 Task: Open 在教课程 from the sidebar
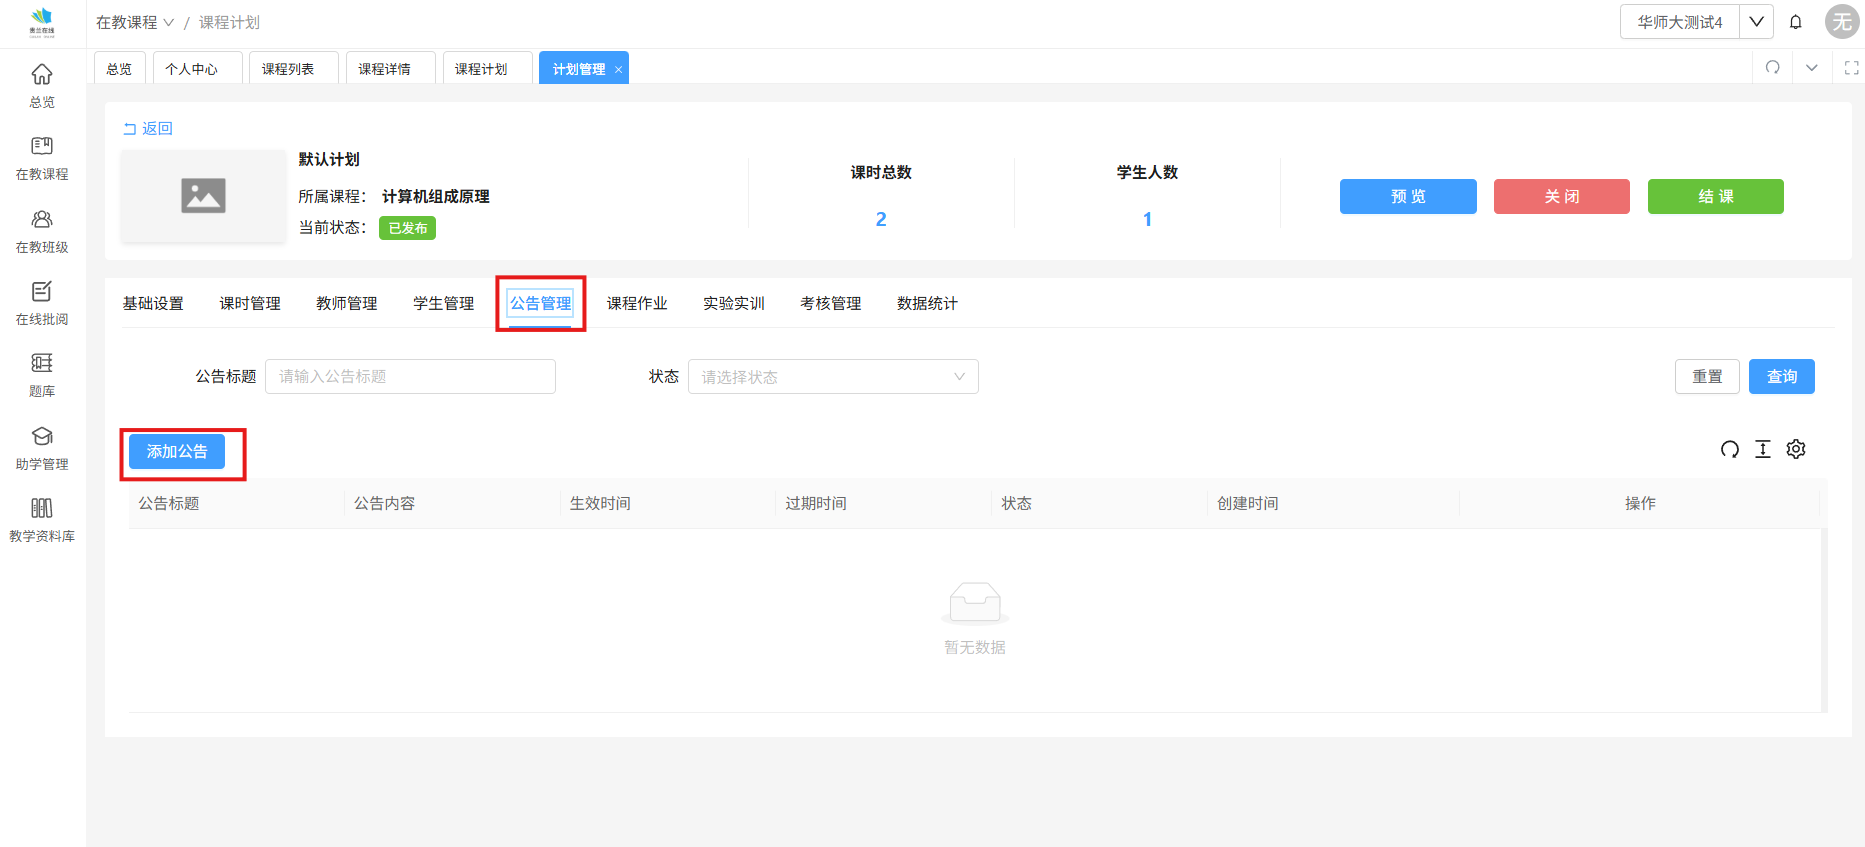(42, 158)
